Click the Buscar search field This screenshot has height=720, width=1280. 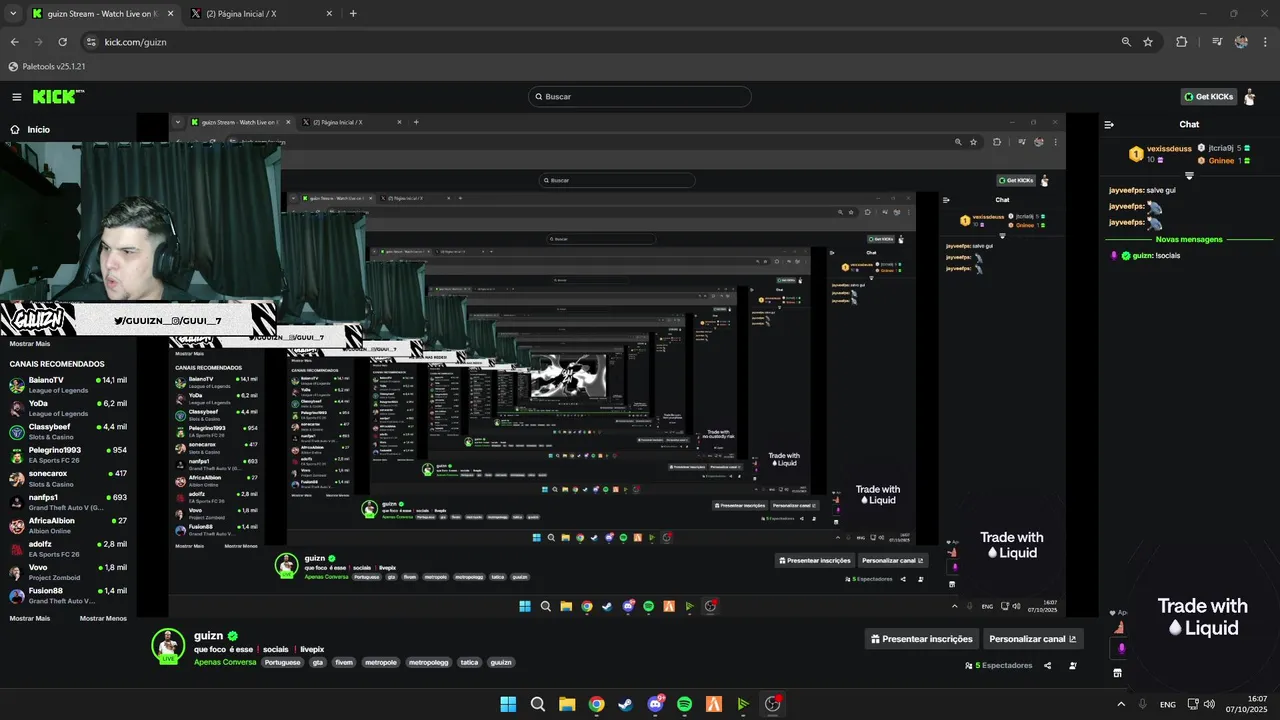click(x=640, y=97)
